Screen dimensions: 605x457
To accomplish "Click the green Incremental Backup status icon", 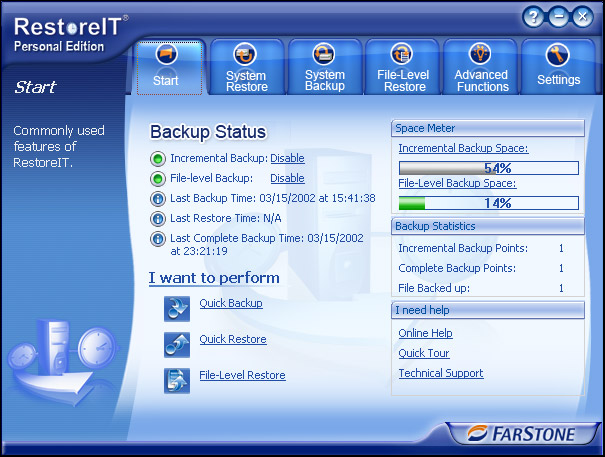I will 158,158.
